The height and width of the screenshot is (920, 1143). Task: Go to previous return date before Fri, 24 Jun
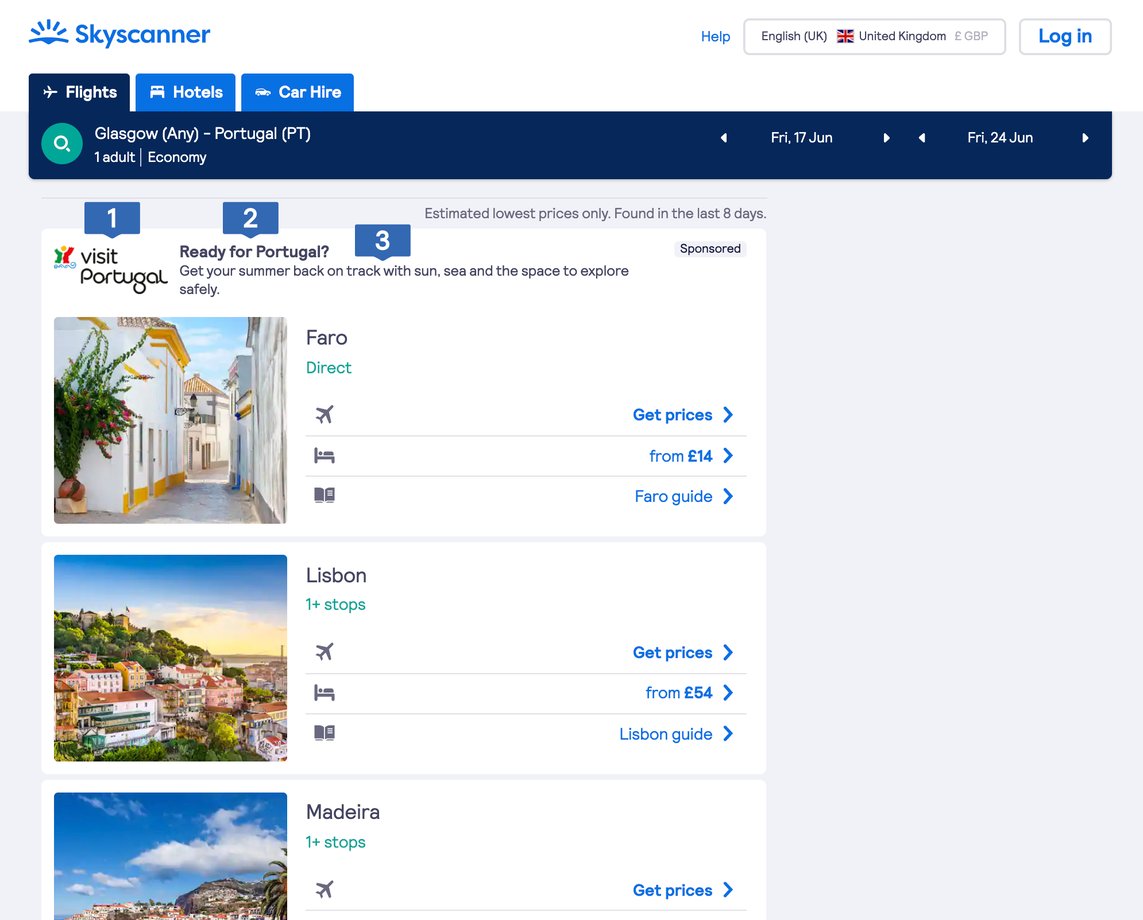point(922,138)
